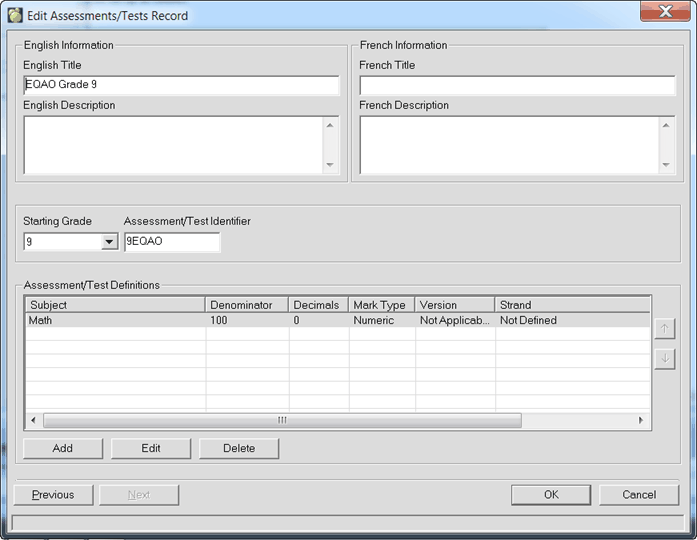Click inside the French Description text area

[508, 145]
